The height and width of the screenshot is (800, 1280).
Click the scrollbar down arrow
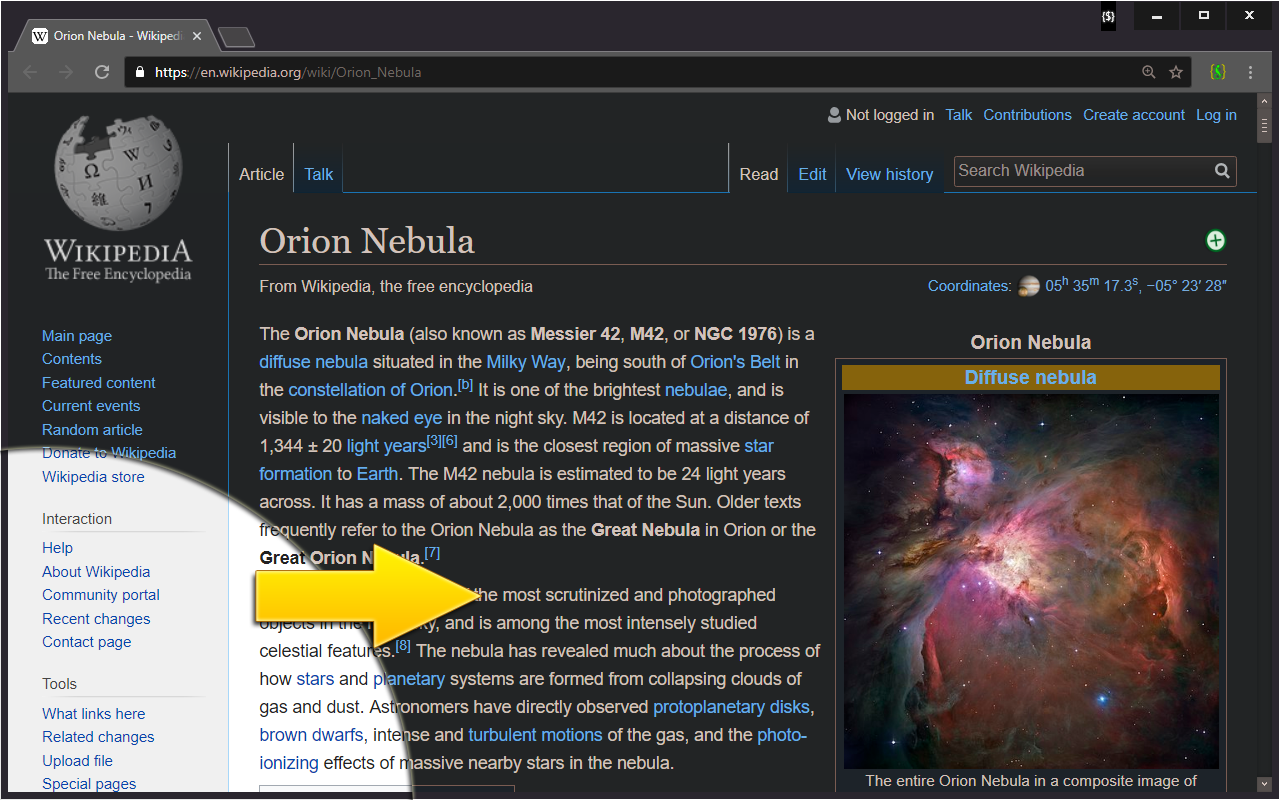click(1264, 783)
